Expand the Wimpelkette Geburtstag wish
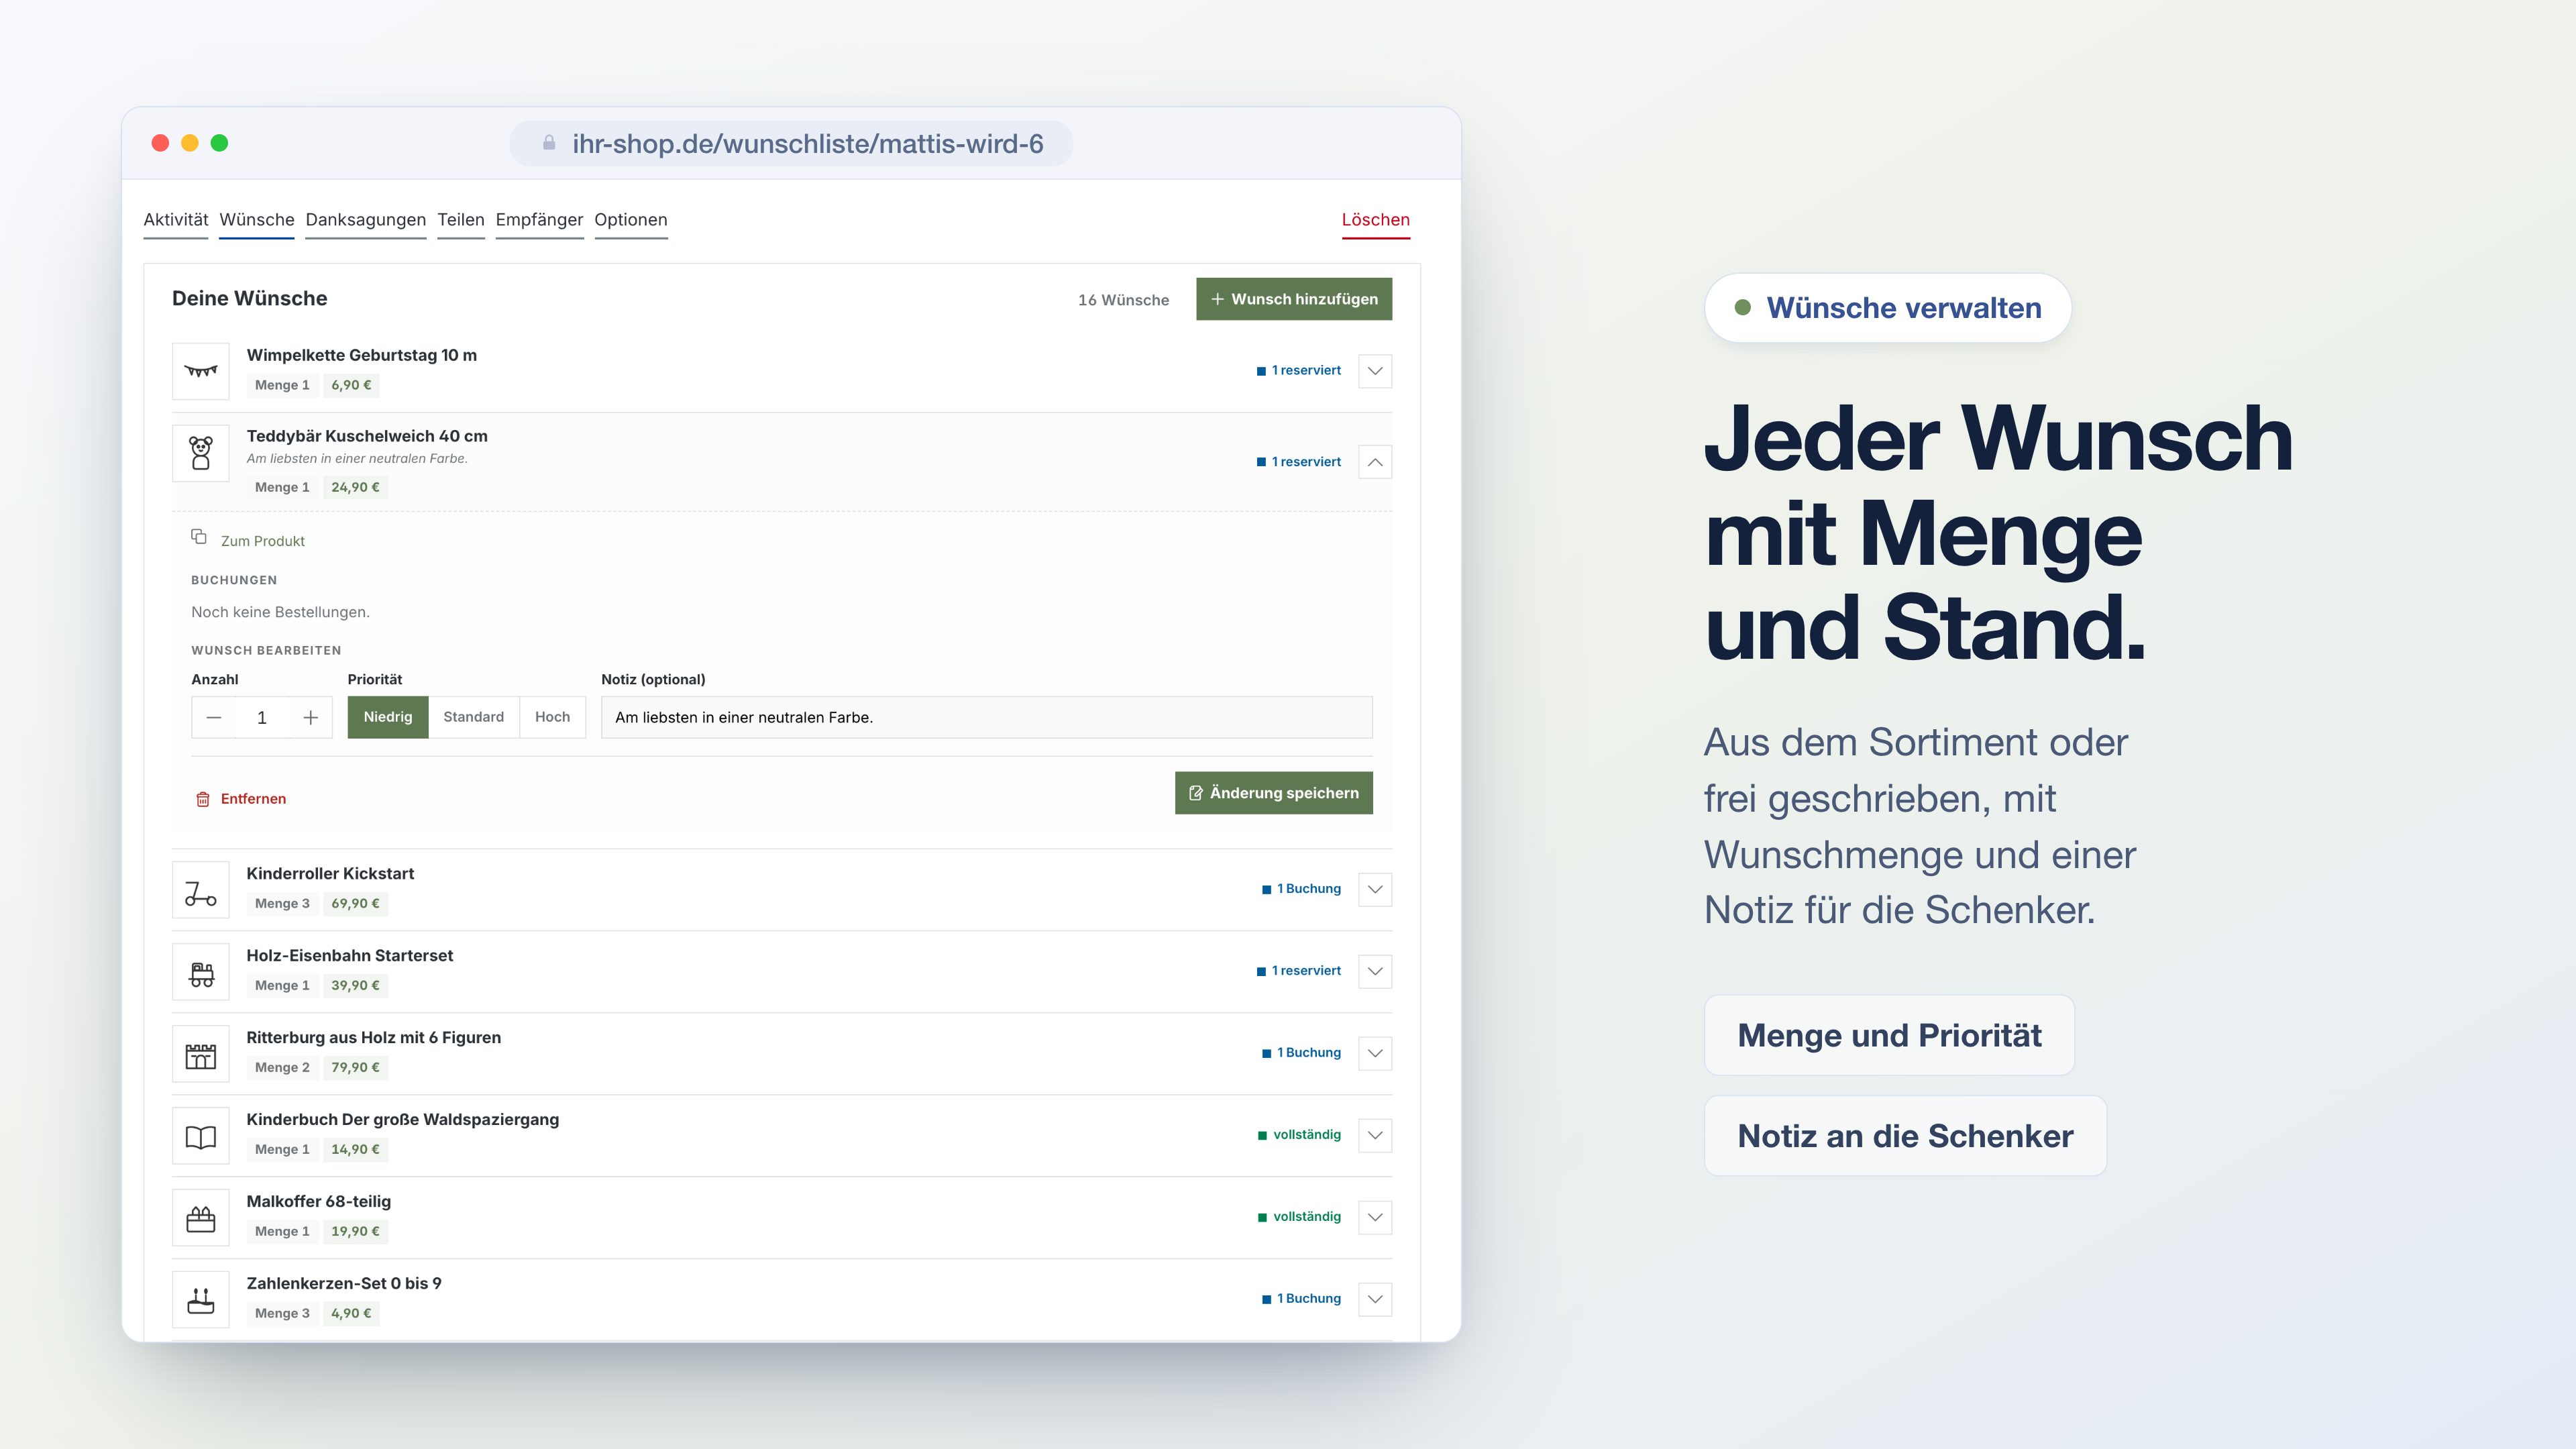Image resolution: width=2576 pixels, height=1449 pixels. [1375, 371]
